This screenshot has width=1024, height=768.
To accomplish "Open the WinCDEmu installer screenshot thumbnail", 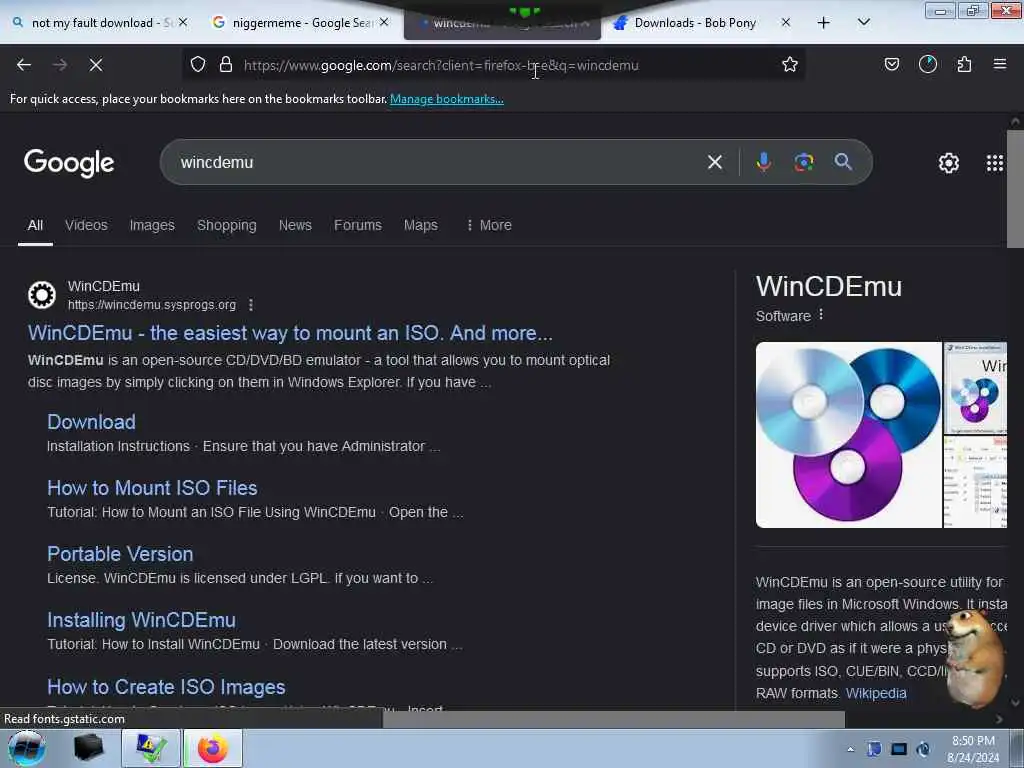I will pyautogui.click(x=975, y=388).
